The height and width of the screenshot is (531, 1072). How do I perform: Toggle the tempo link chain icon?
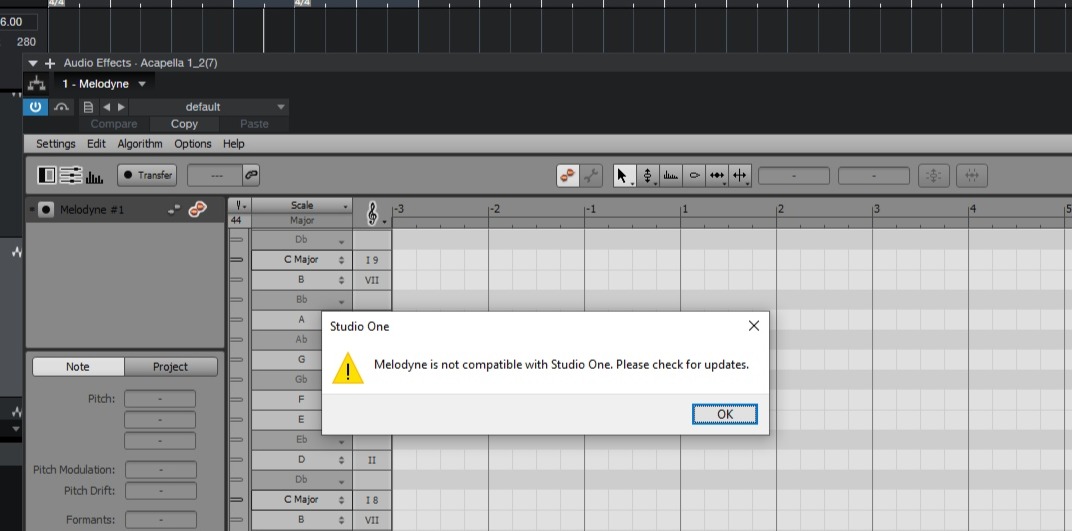251,176
